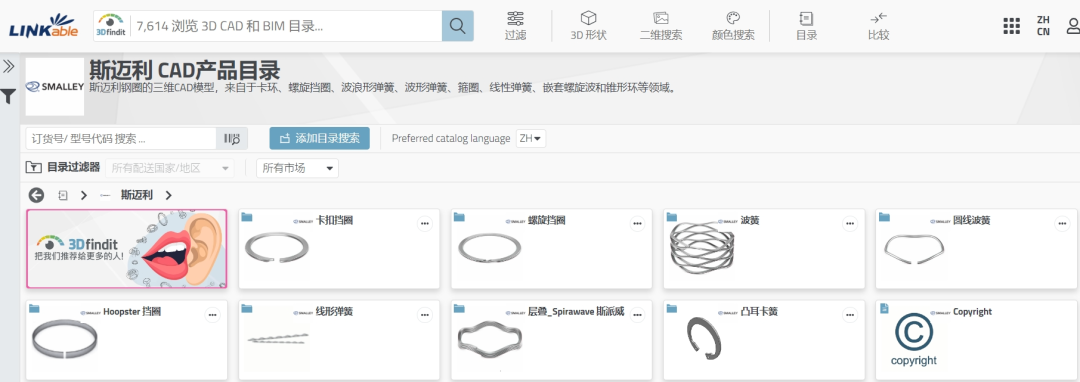1080x382 pixels.
Task: Click the LINKable logo
Action: click(43, 25)
